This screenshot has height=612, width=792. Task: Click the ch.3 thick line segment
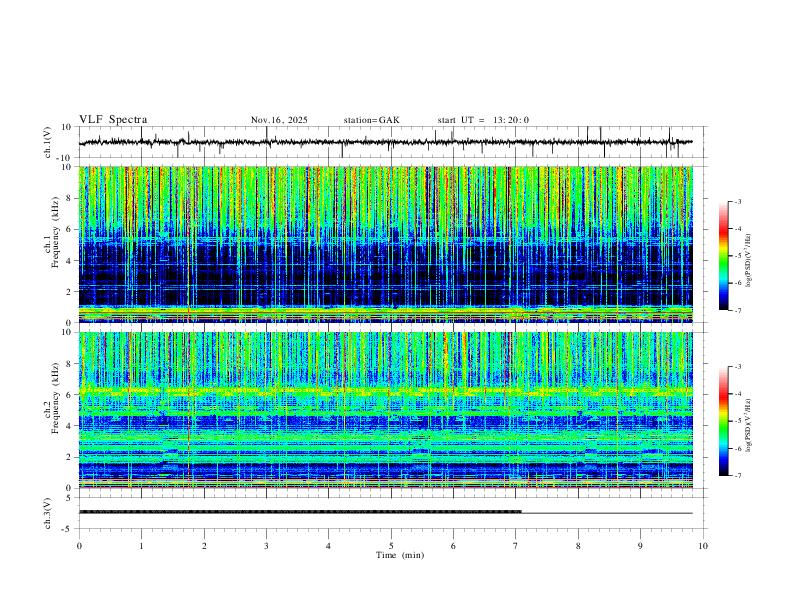click(x=300, y=512)
